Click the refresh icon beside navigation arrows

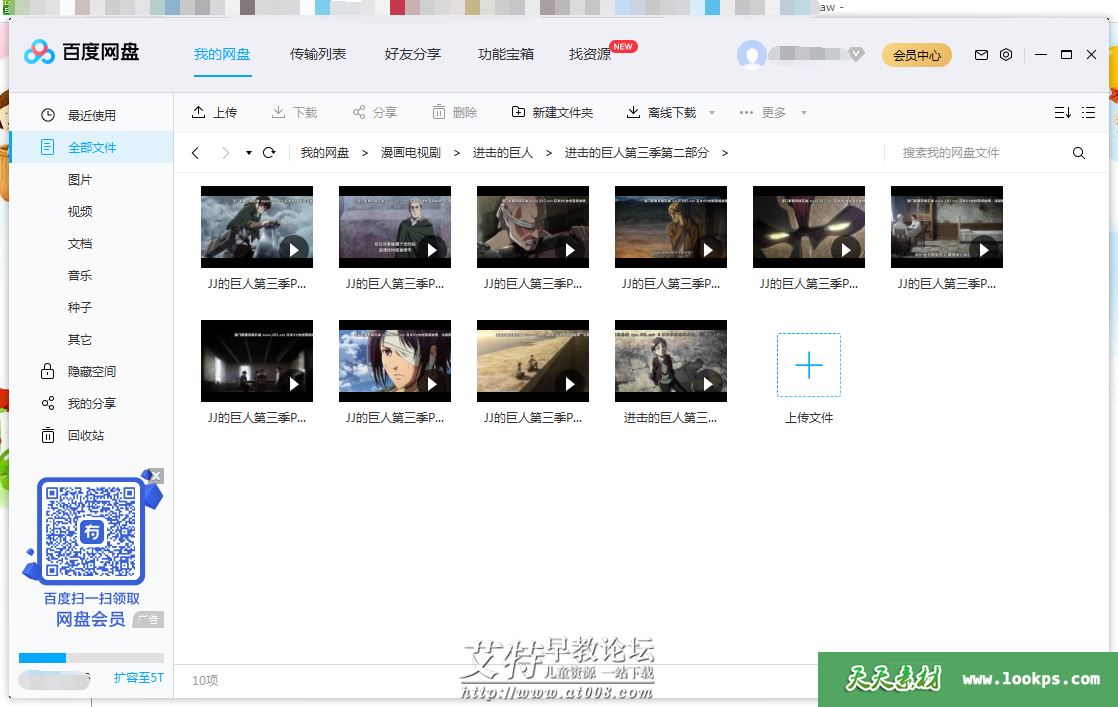(x=269, y=153)
